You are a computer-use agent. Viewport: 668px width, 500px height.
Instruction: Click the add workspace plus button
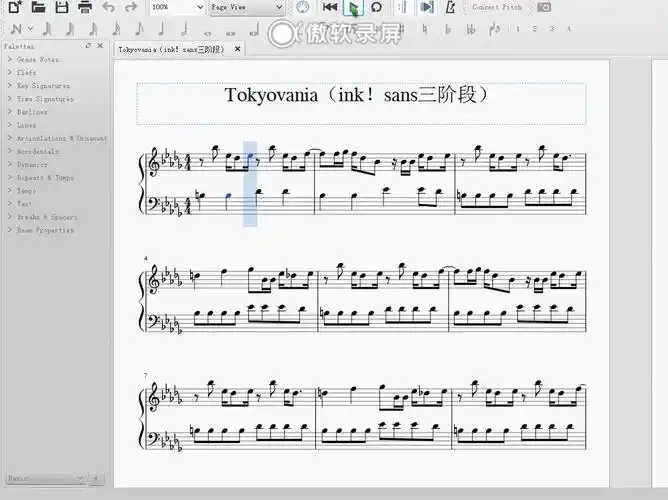click(96, 478)
